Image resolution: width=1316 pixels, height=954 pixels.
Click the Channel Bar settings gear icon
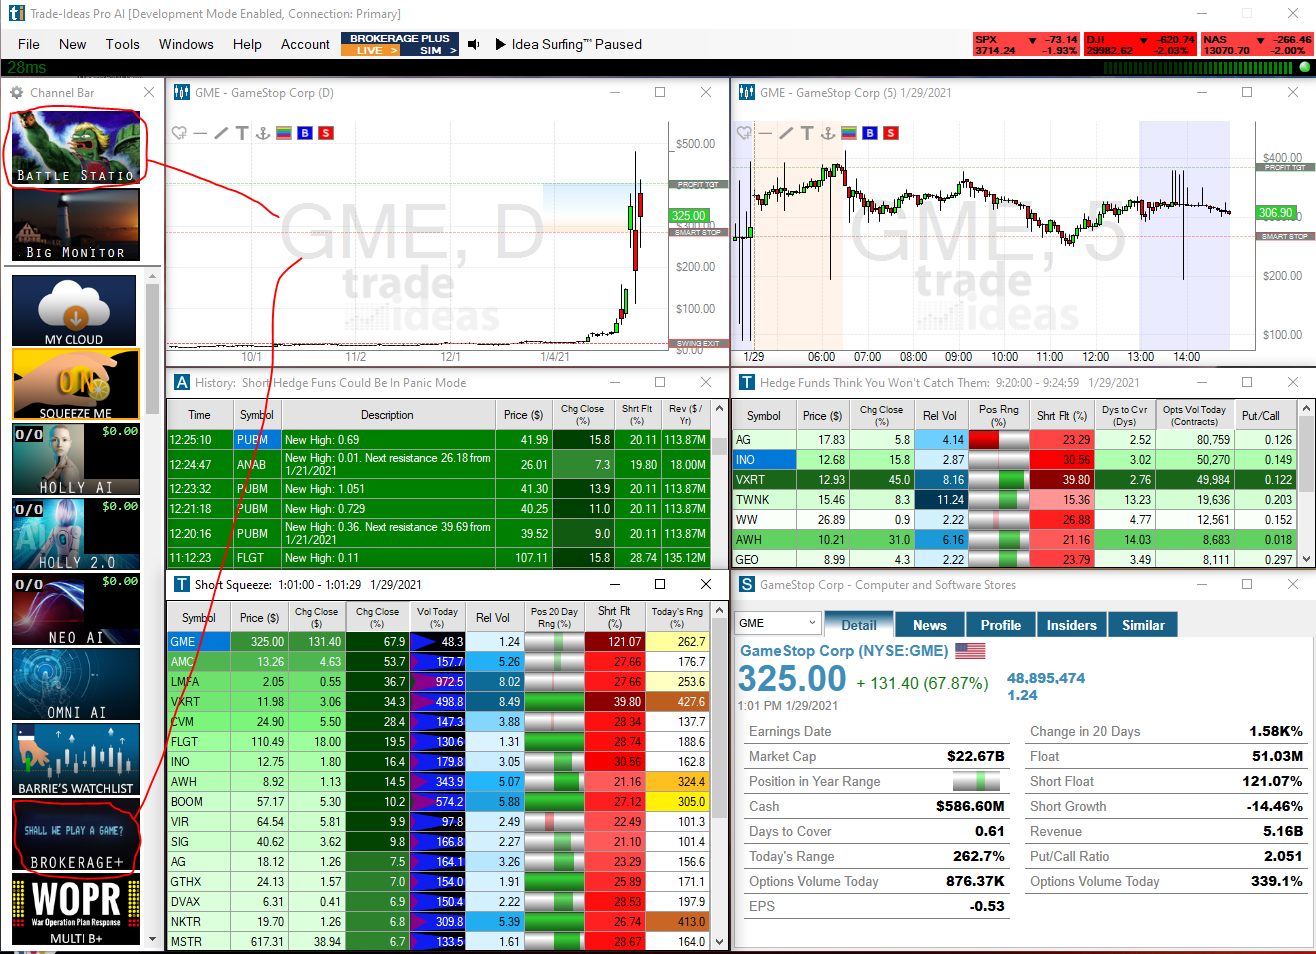[x=16, y=92]
